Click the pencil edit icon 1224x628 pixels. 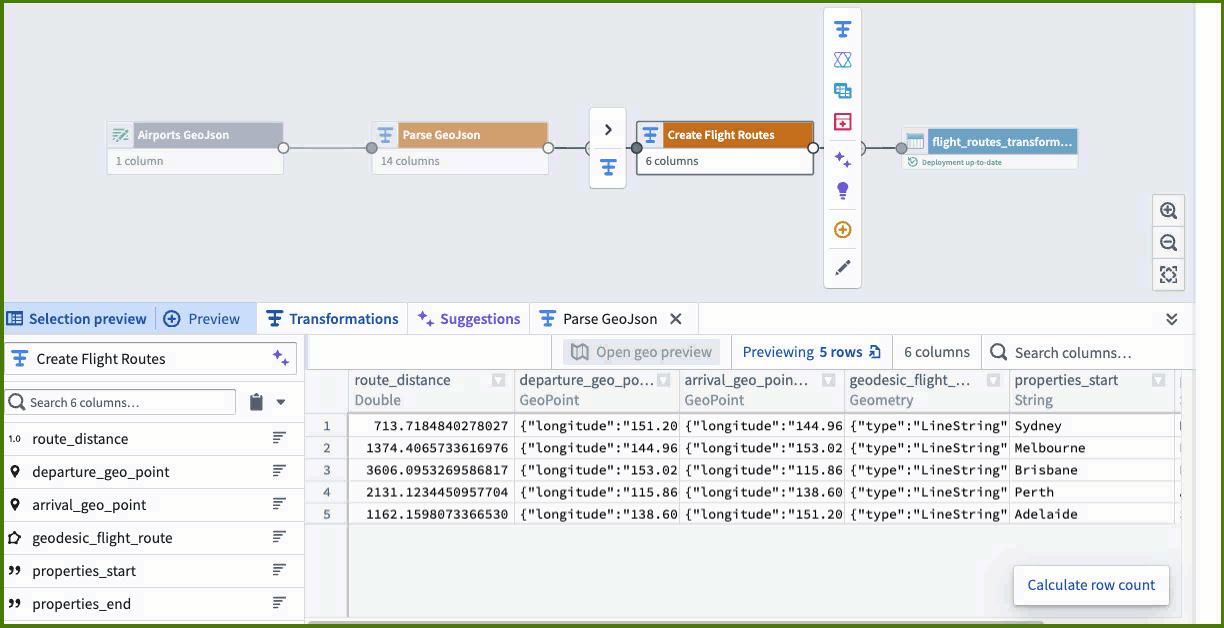(x=842, y=267)
